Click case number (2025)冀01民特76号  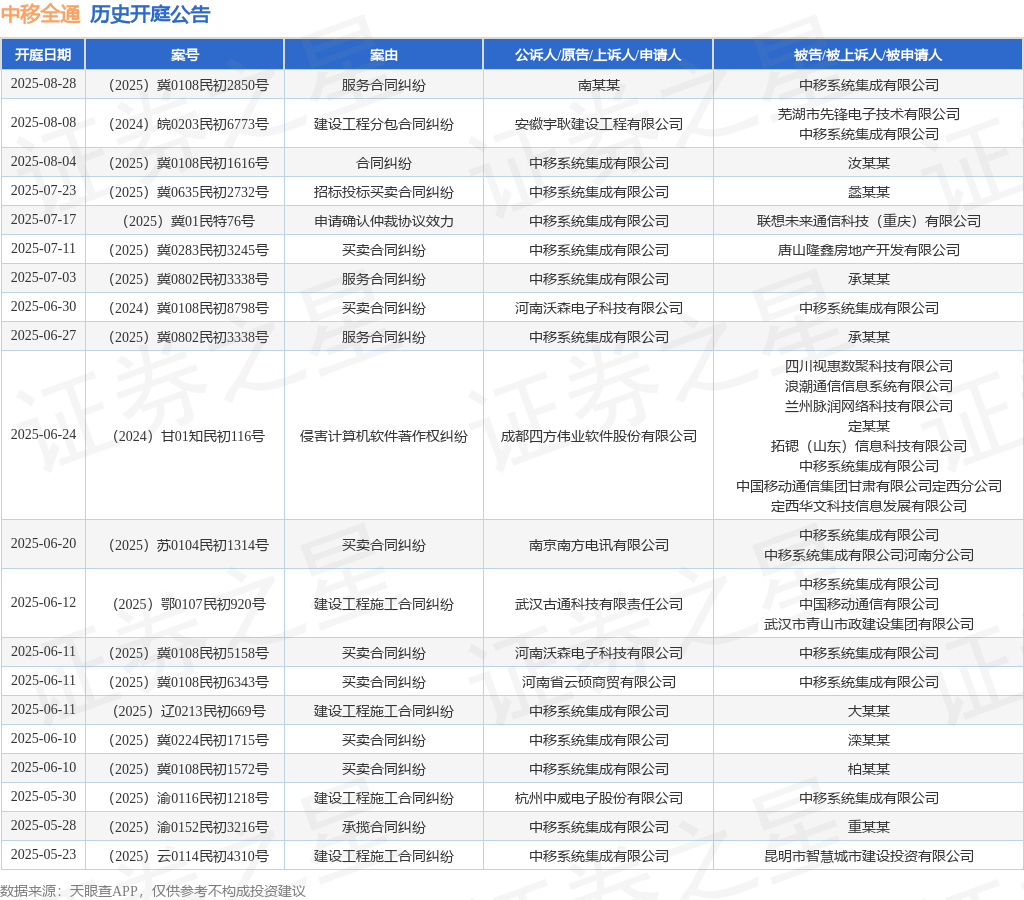pyautogui.click(x=188, y=221)
